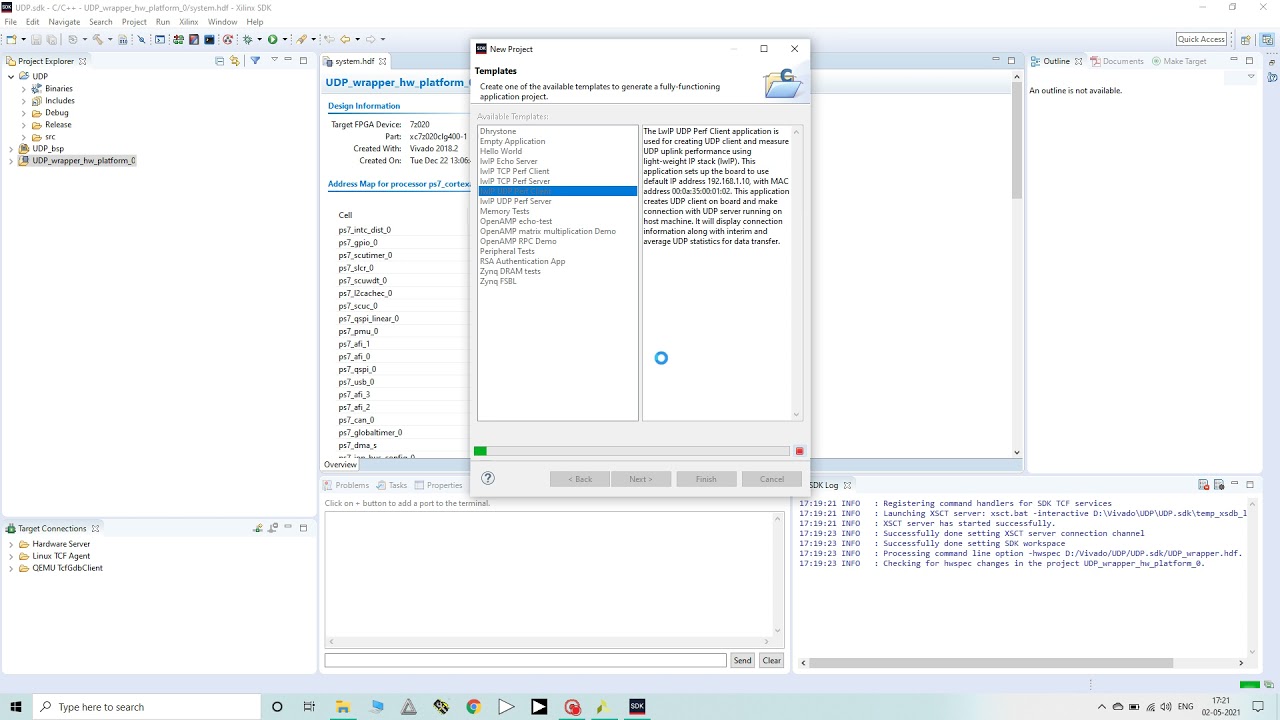1280x720 pixels.
Task: Click the Next button in dialog
Action: pyautogui.click(x=640, y=479)
